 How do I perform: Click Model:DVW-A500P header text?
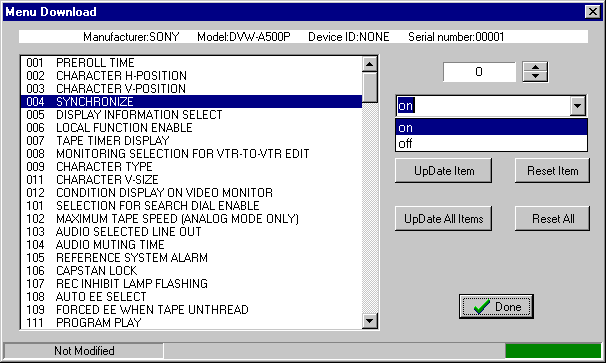(x=244, y=37)
